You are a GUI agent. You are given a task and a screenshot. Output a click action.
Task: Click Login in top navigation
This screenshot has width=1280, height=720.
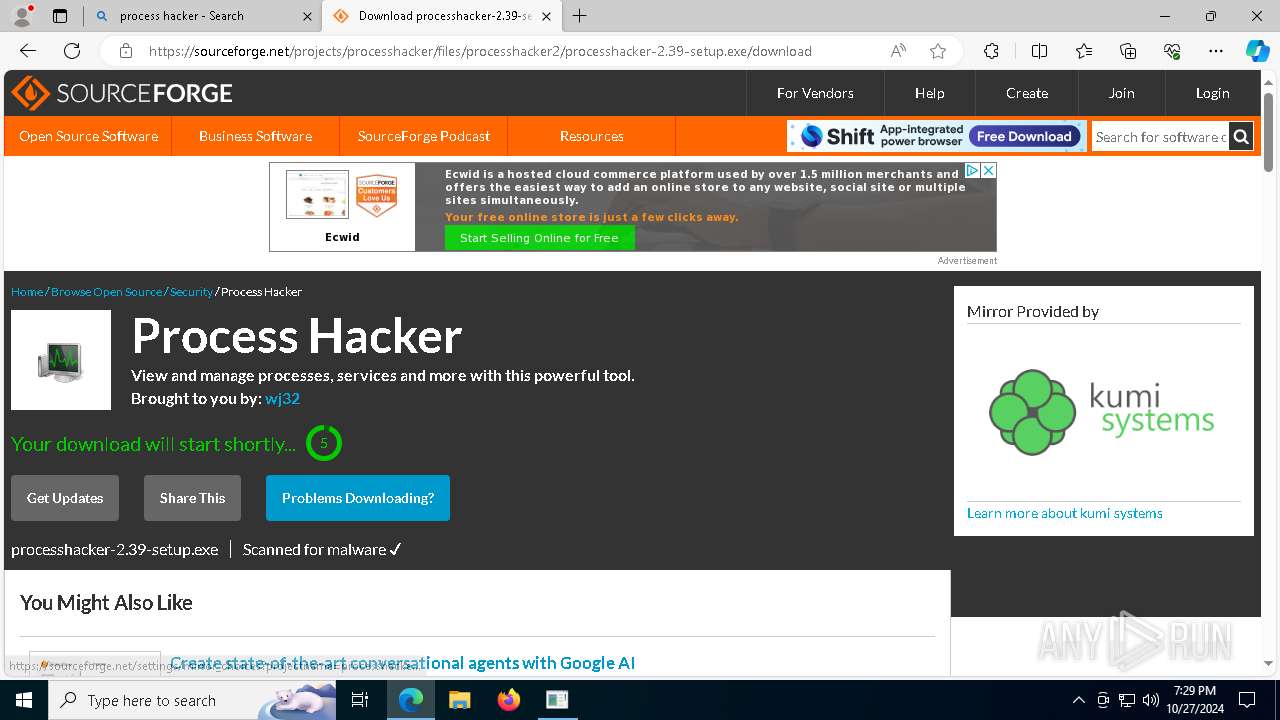pos(1212,93)
